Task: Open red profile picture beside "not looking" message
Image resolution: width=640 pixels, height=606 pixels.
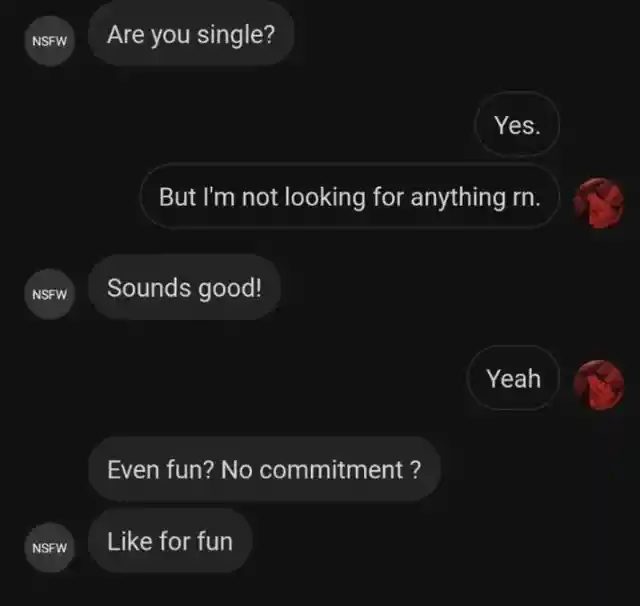Action: 598,203
